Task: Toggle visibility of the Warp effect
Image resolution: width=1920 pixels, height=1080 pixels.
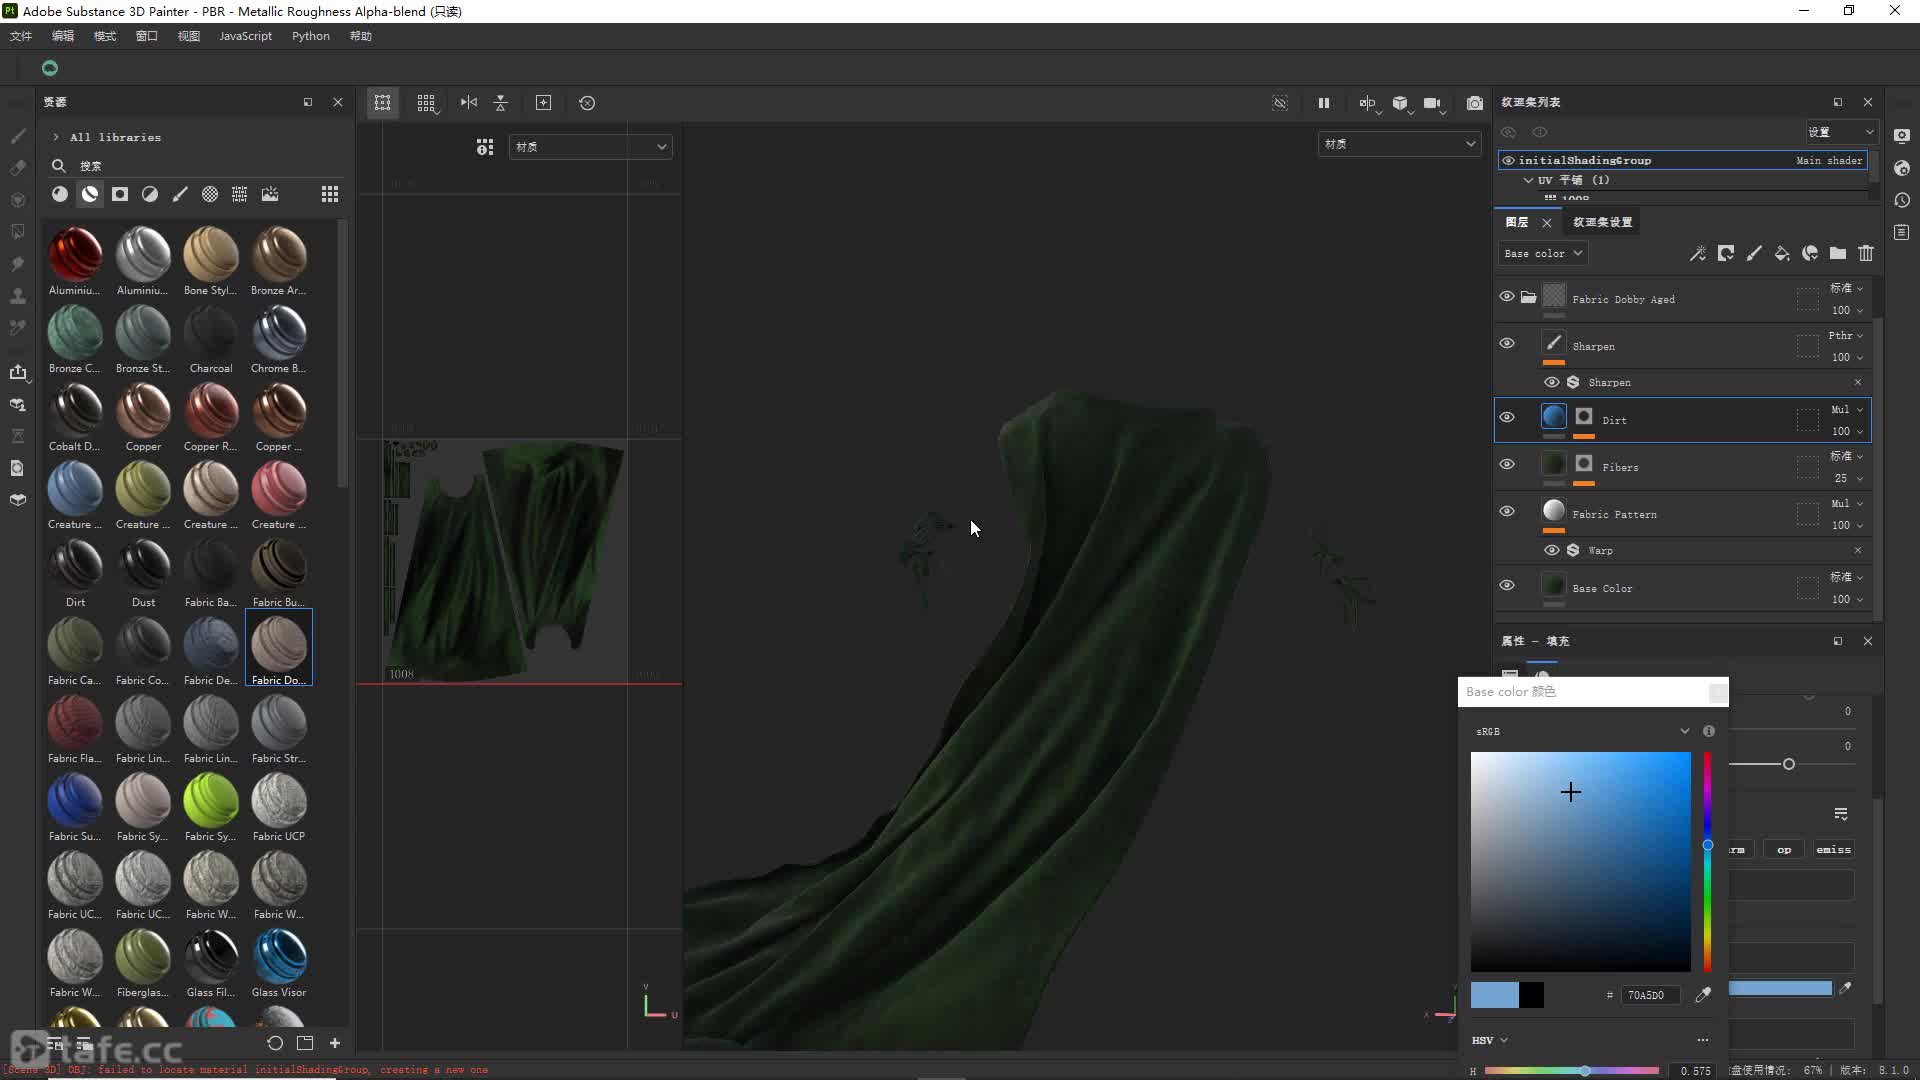Action: [1551, 550]
